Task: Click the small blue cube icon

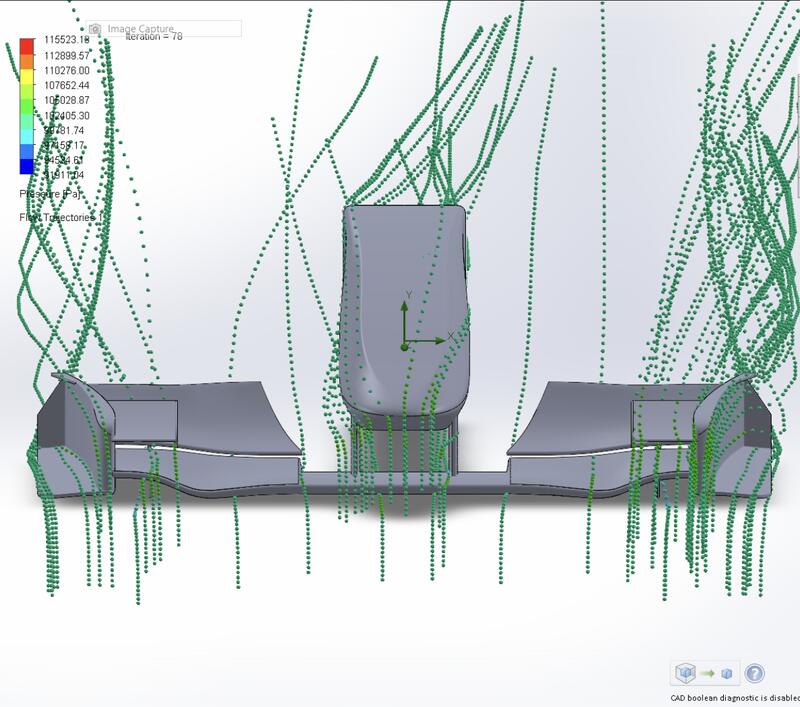Action: pyautogui.click(x=727, y=674)
